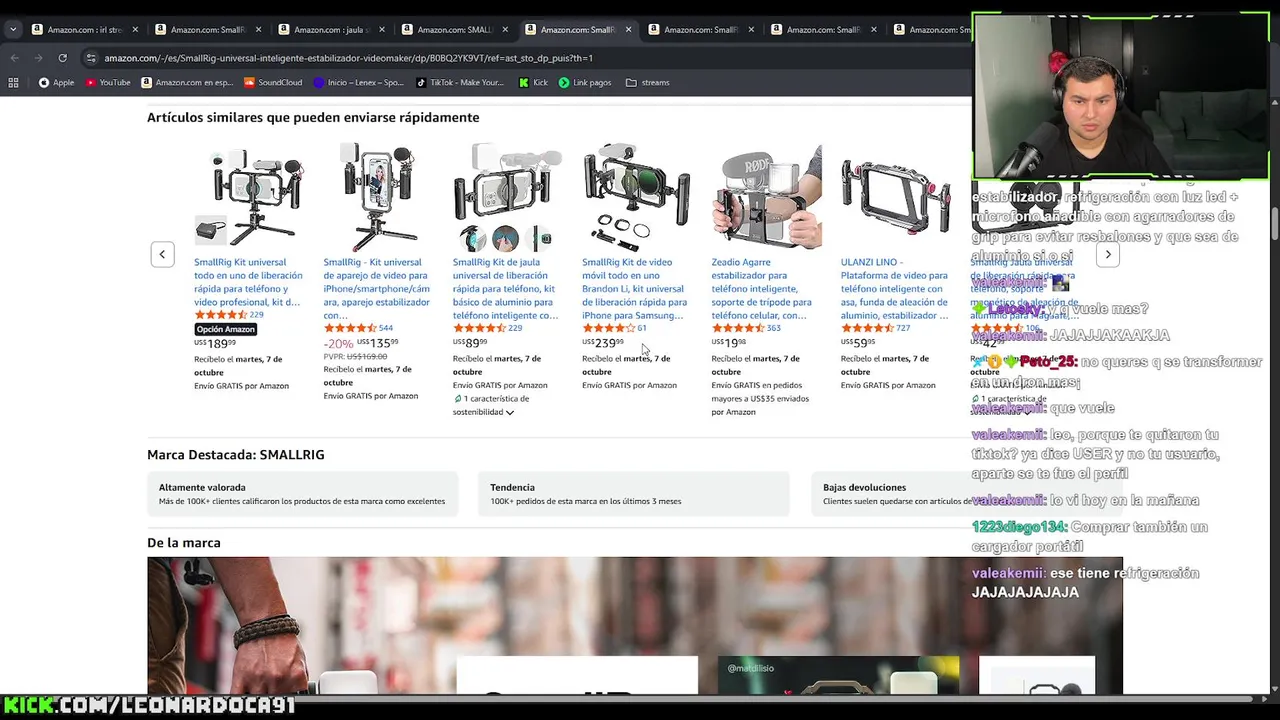Open the streams bookmarks folder

pyautogui.click(x=647, y=82)
